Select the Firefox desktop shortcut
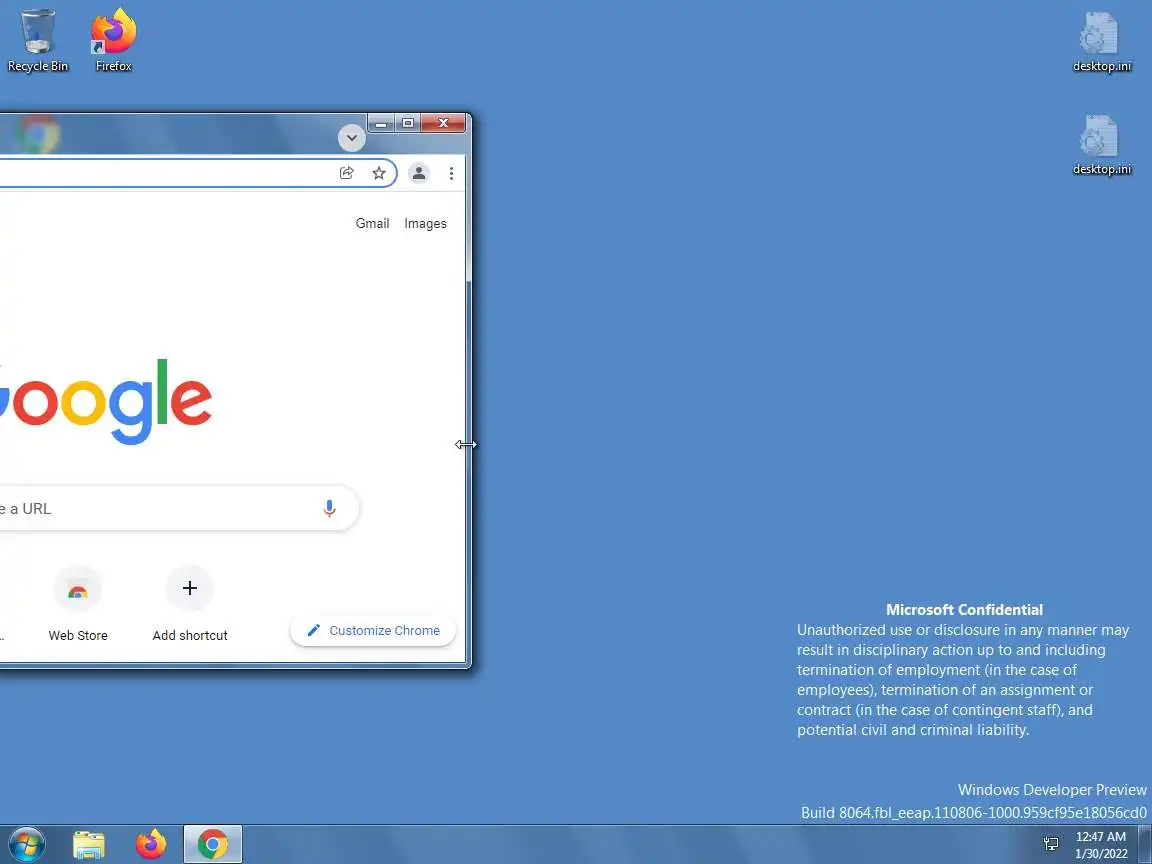Screen dimensions: 1152x864 tap(113, 41)
